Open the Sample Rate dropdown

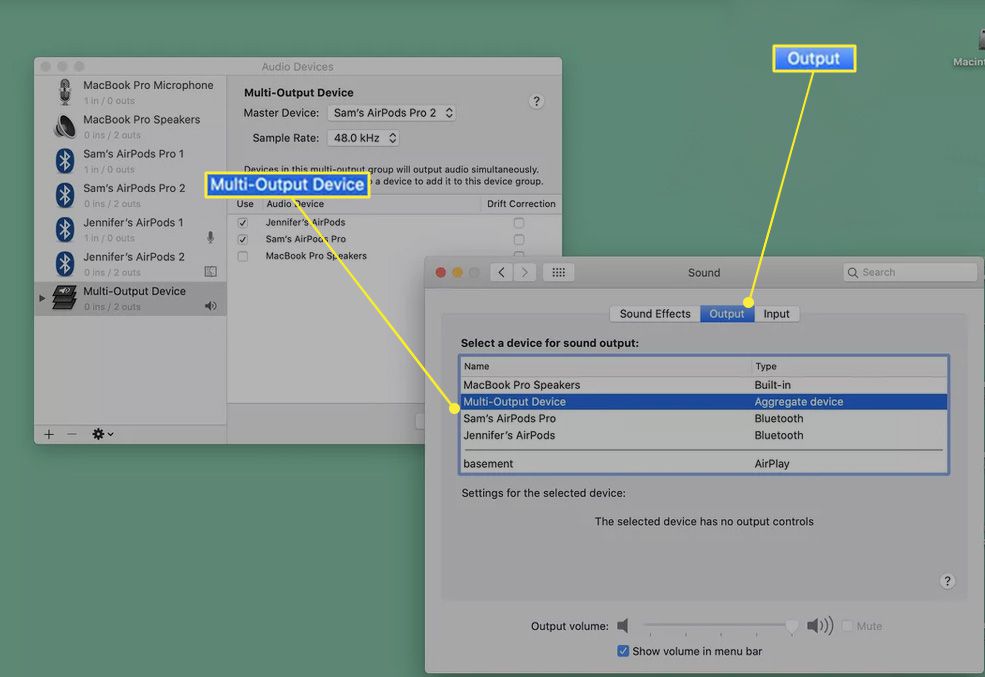click(x=363, y=138)
